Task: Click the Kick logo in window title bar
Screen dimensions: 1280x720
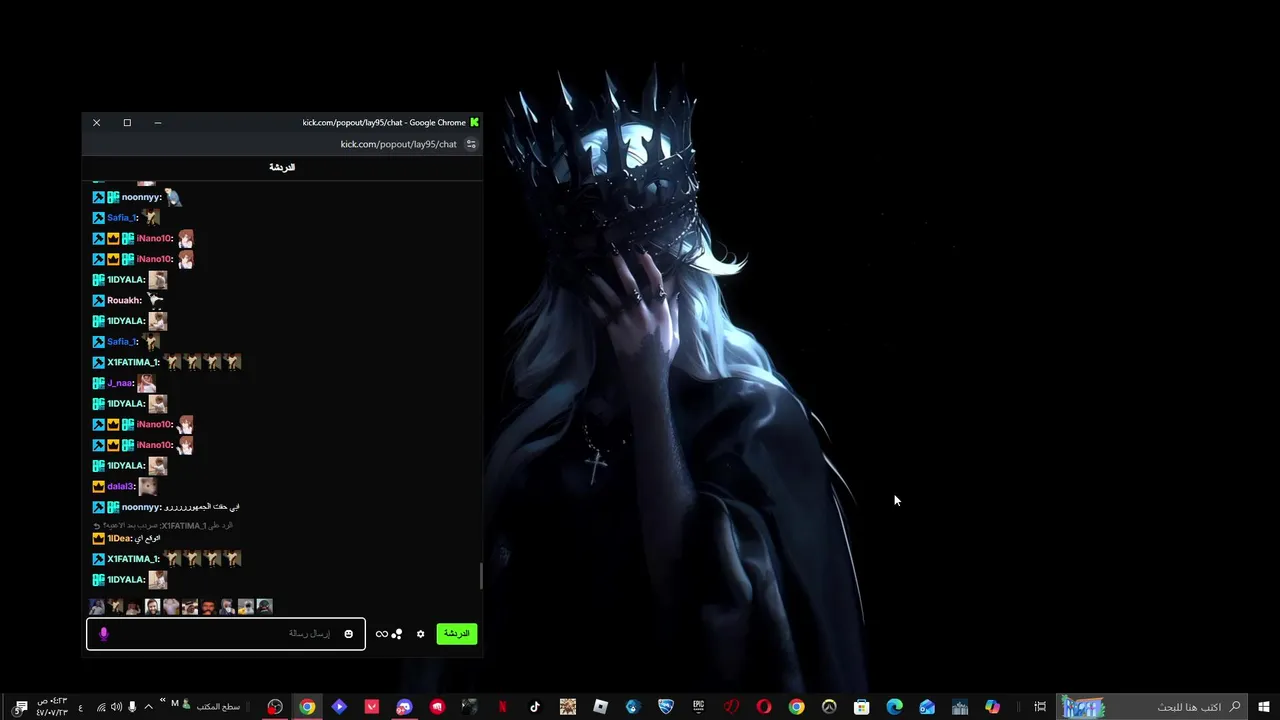Action: pos(474,122)
